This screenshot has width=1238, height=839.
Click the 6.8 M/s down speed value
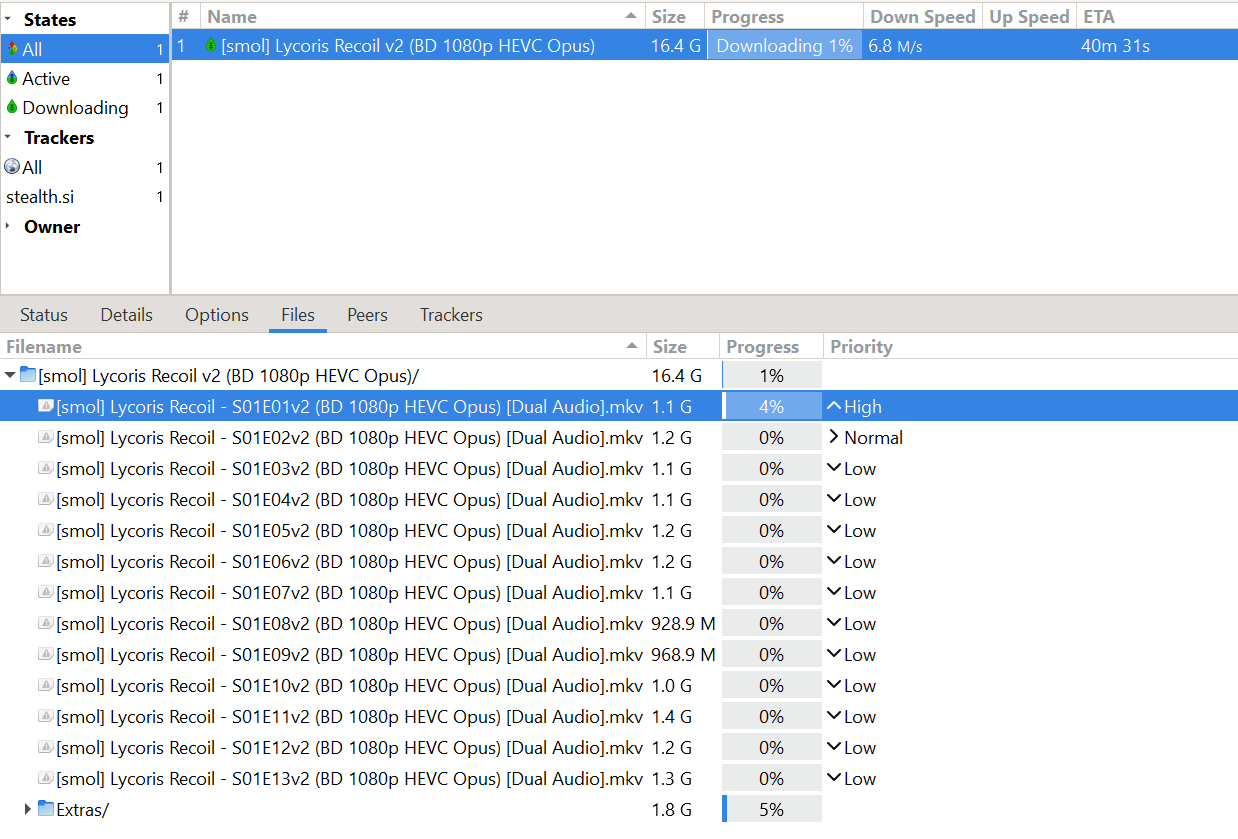(x=895, y=45)
